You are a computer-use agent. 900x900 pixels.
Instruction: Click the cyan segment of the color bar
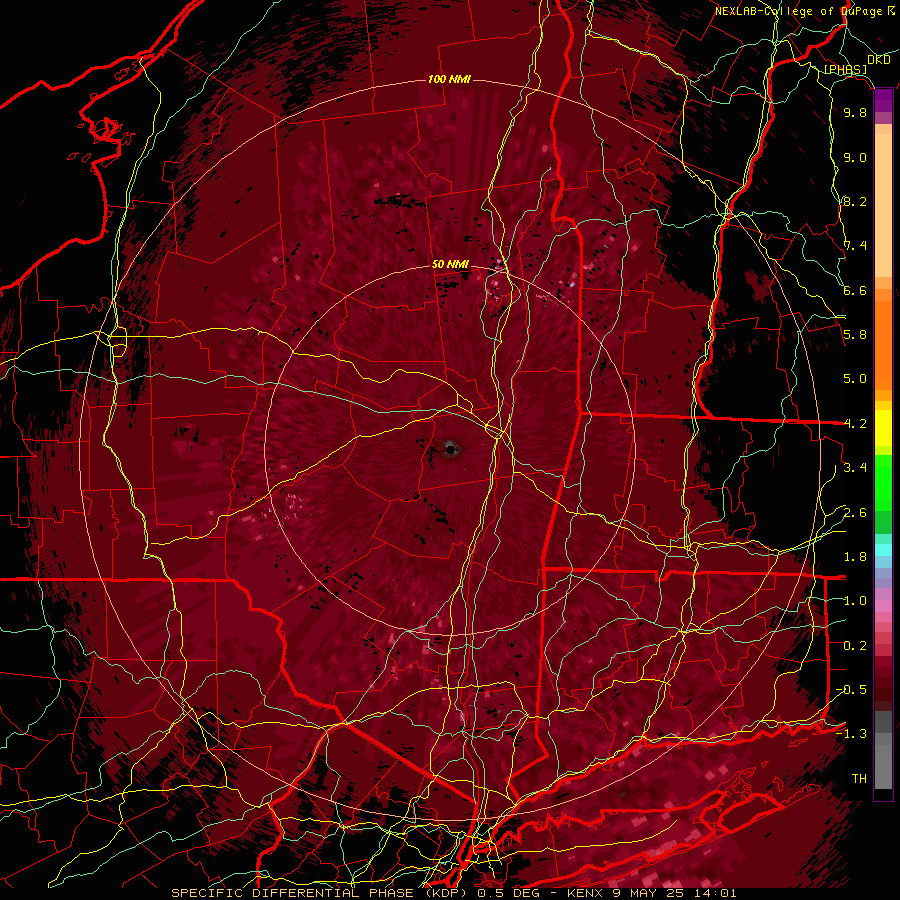[883, 549]
